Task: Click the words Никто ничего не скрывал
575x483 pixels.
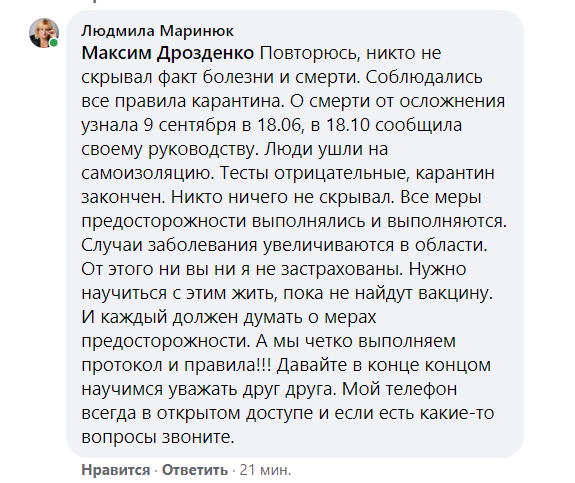Action: click(x=282, y=197)
